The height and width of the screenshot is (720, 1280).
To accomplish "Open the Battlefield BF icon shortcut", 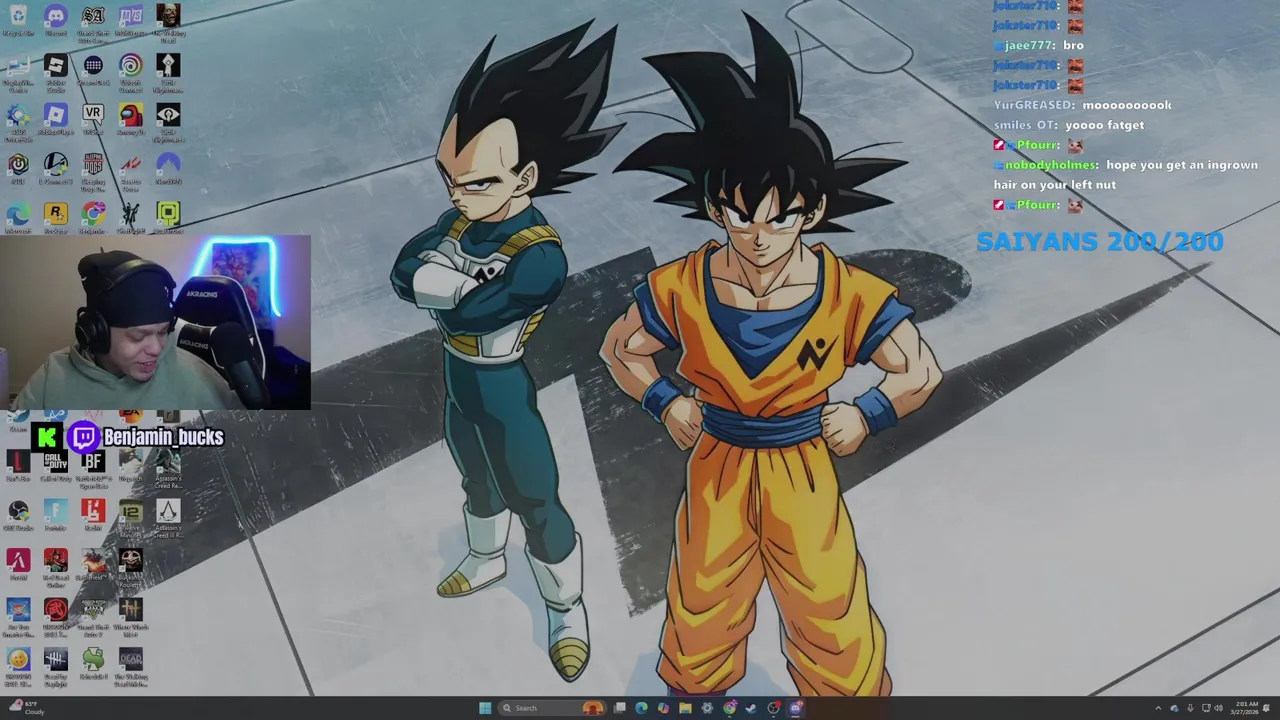I will [x=93, y=468].
